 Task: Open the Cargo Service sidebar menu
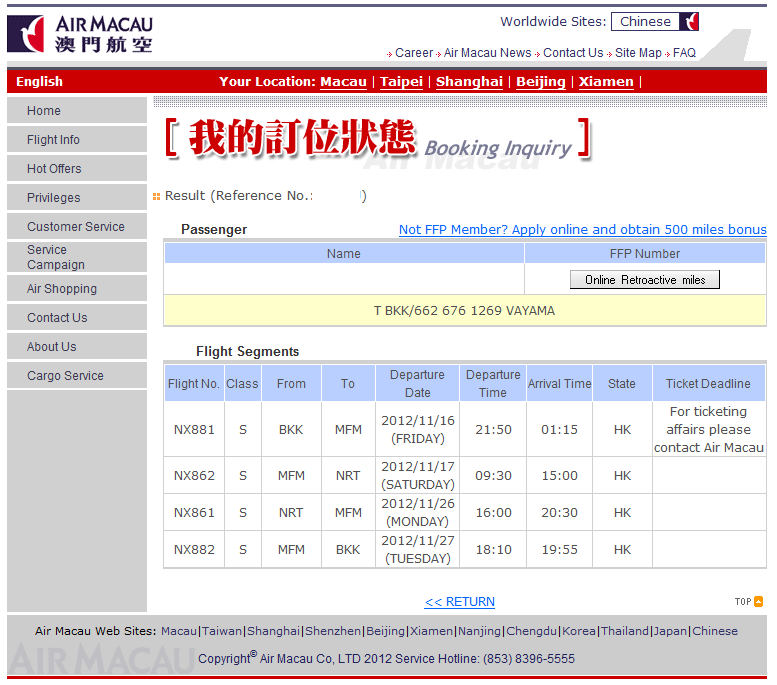(x=77, y=375)
